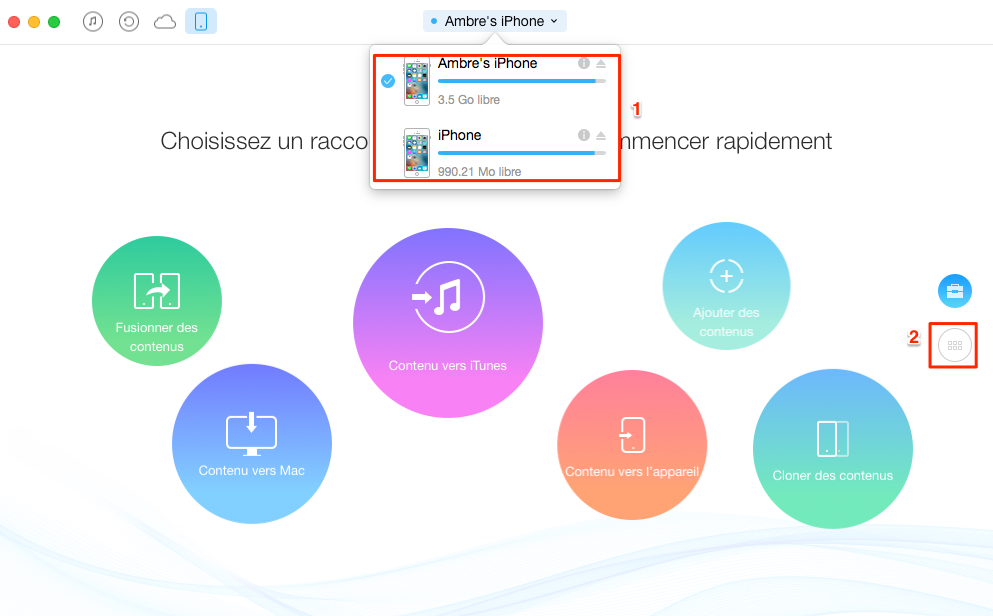Open Cloner des contenus shortcut
Screen dimensions: 993x616
[833, 449]
